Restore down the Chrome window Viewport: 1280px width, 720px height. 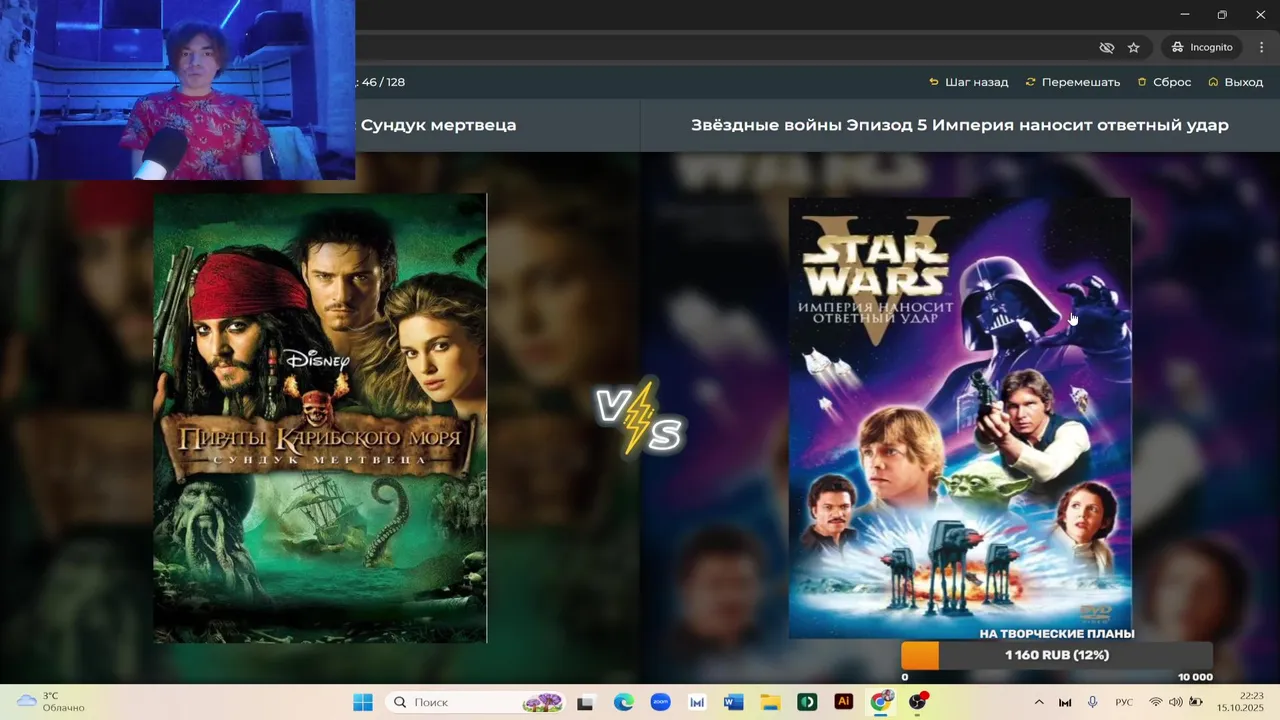[1222, 14]
